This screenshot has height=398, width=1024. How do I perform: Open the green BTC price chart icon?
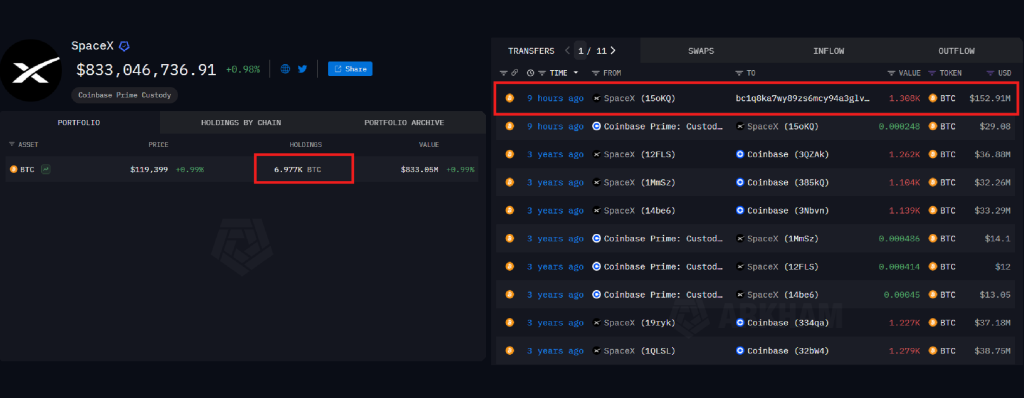46,169
